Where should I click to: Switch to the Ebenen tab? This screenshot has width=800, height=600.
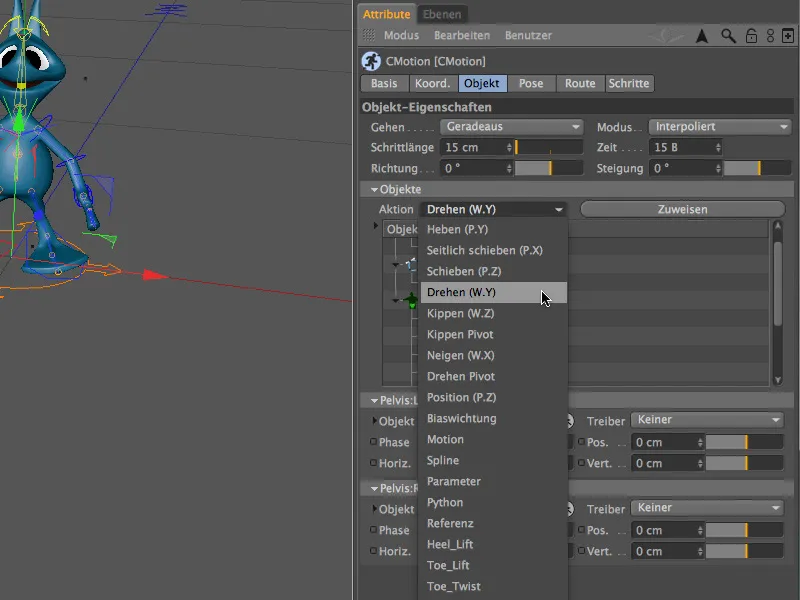tap(442, 14)
